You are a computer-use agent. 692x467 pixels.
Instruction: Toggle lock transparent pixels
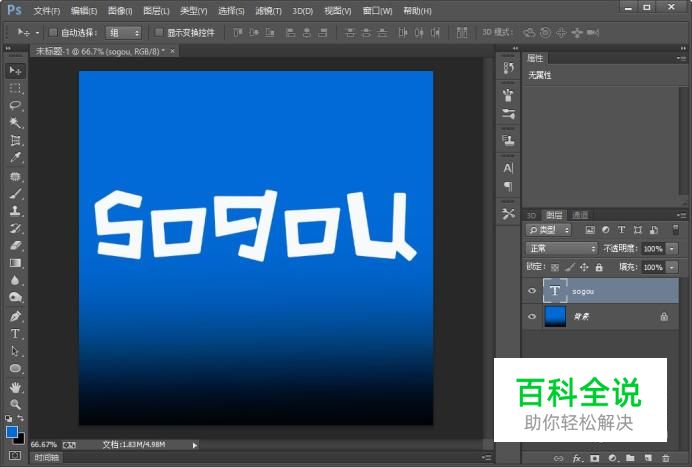coord(555,267)
